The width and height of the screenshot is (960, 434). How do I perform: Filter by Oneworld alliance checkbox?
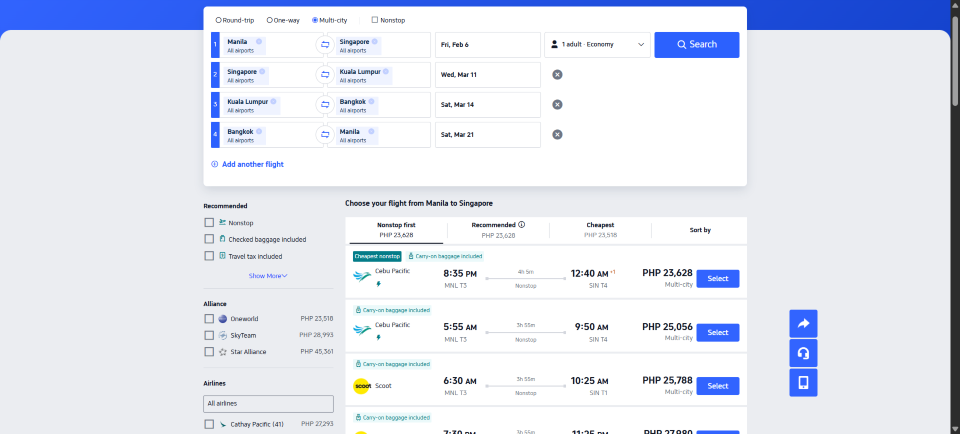pyautogui.click(x=209, y=319)
